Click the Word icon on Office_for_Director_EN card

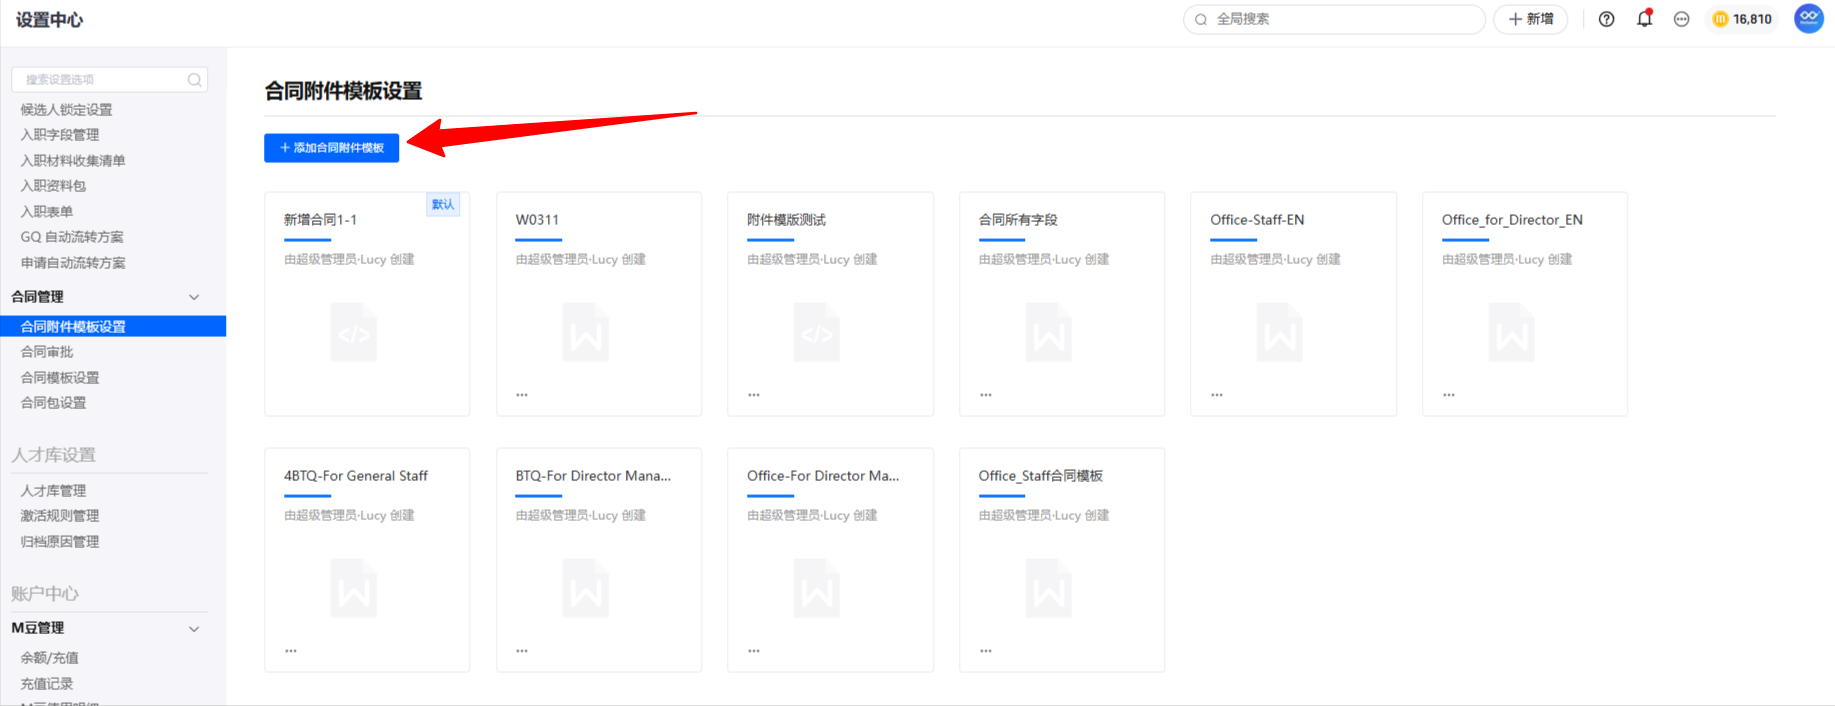point(1512,333)
